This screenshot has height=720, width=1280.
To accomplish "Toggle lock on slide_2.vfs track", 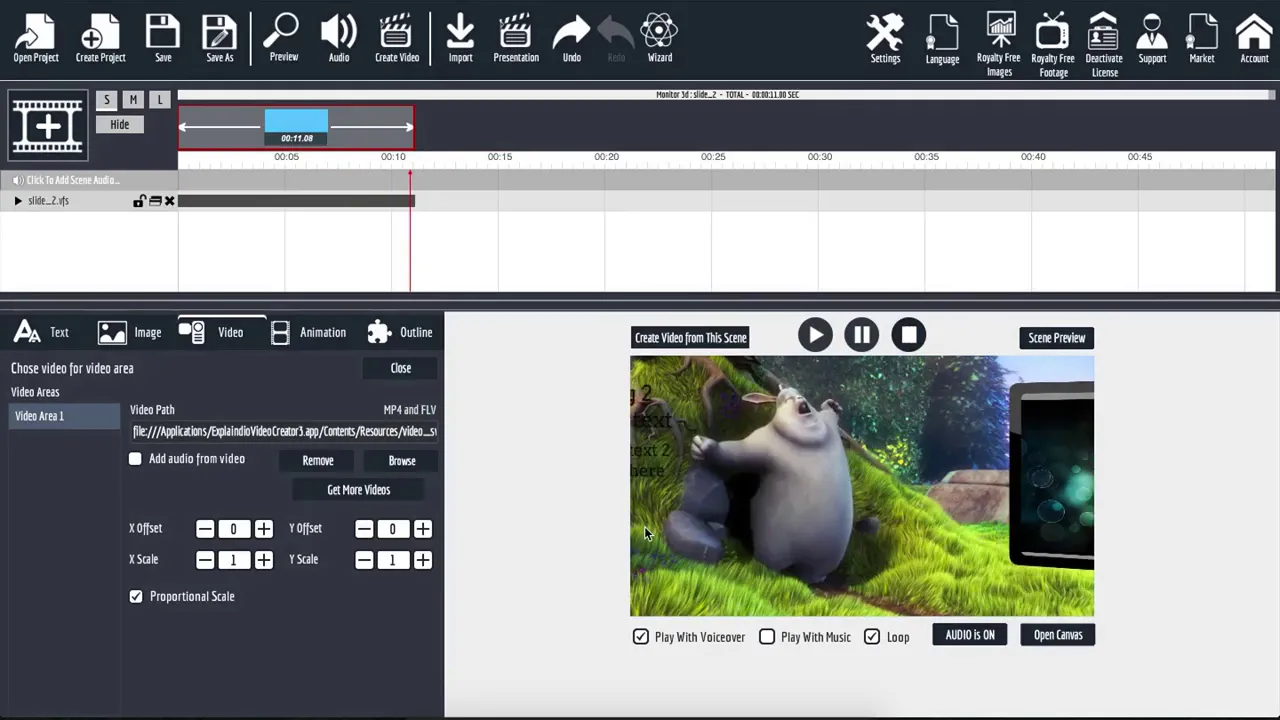I will click(139, 201).
